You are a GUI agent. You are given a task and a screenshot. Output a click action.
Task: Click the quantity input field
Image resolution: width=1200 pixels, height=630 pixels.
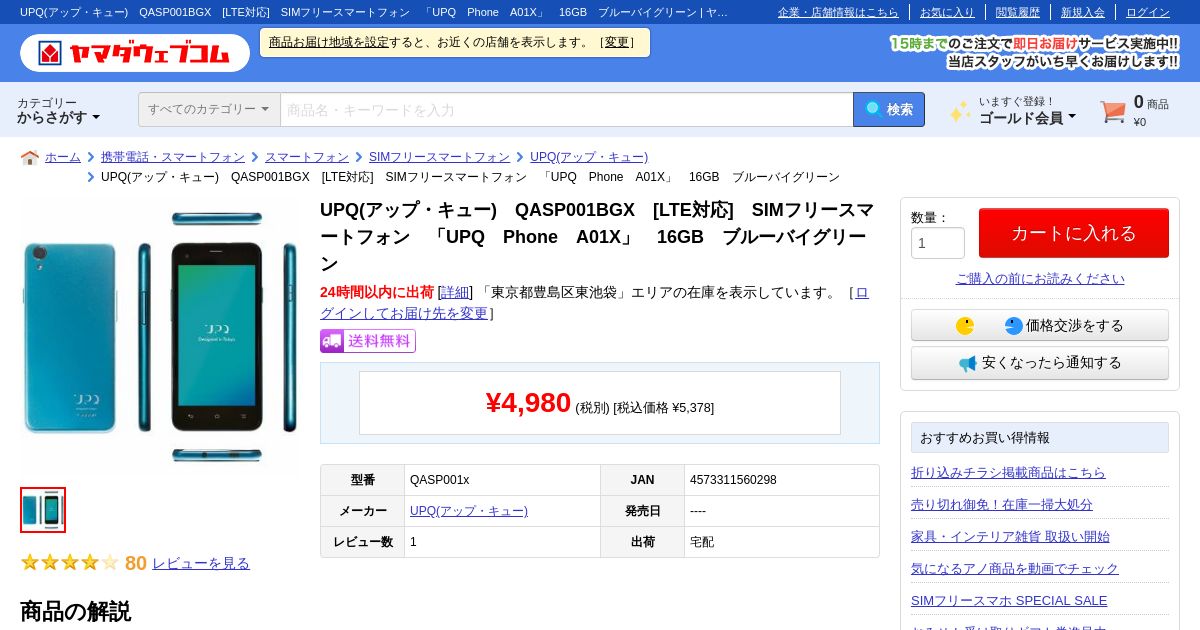pyautogui.click(x=938, y=243)
